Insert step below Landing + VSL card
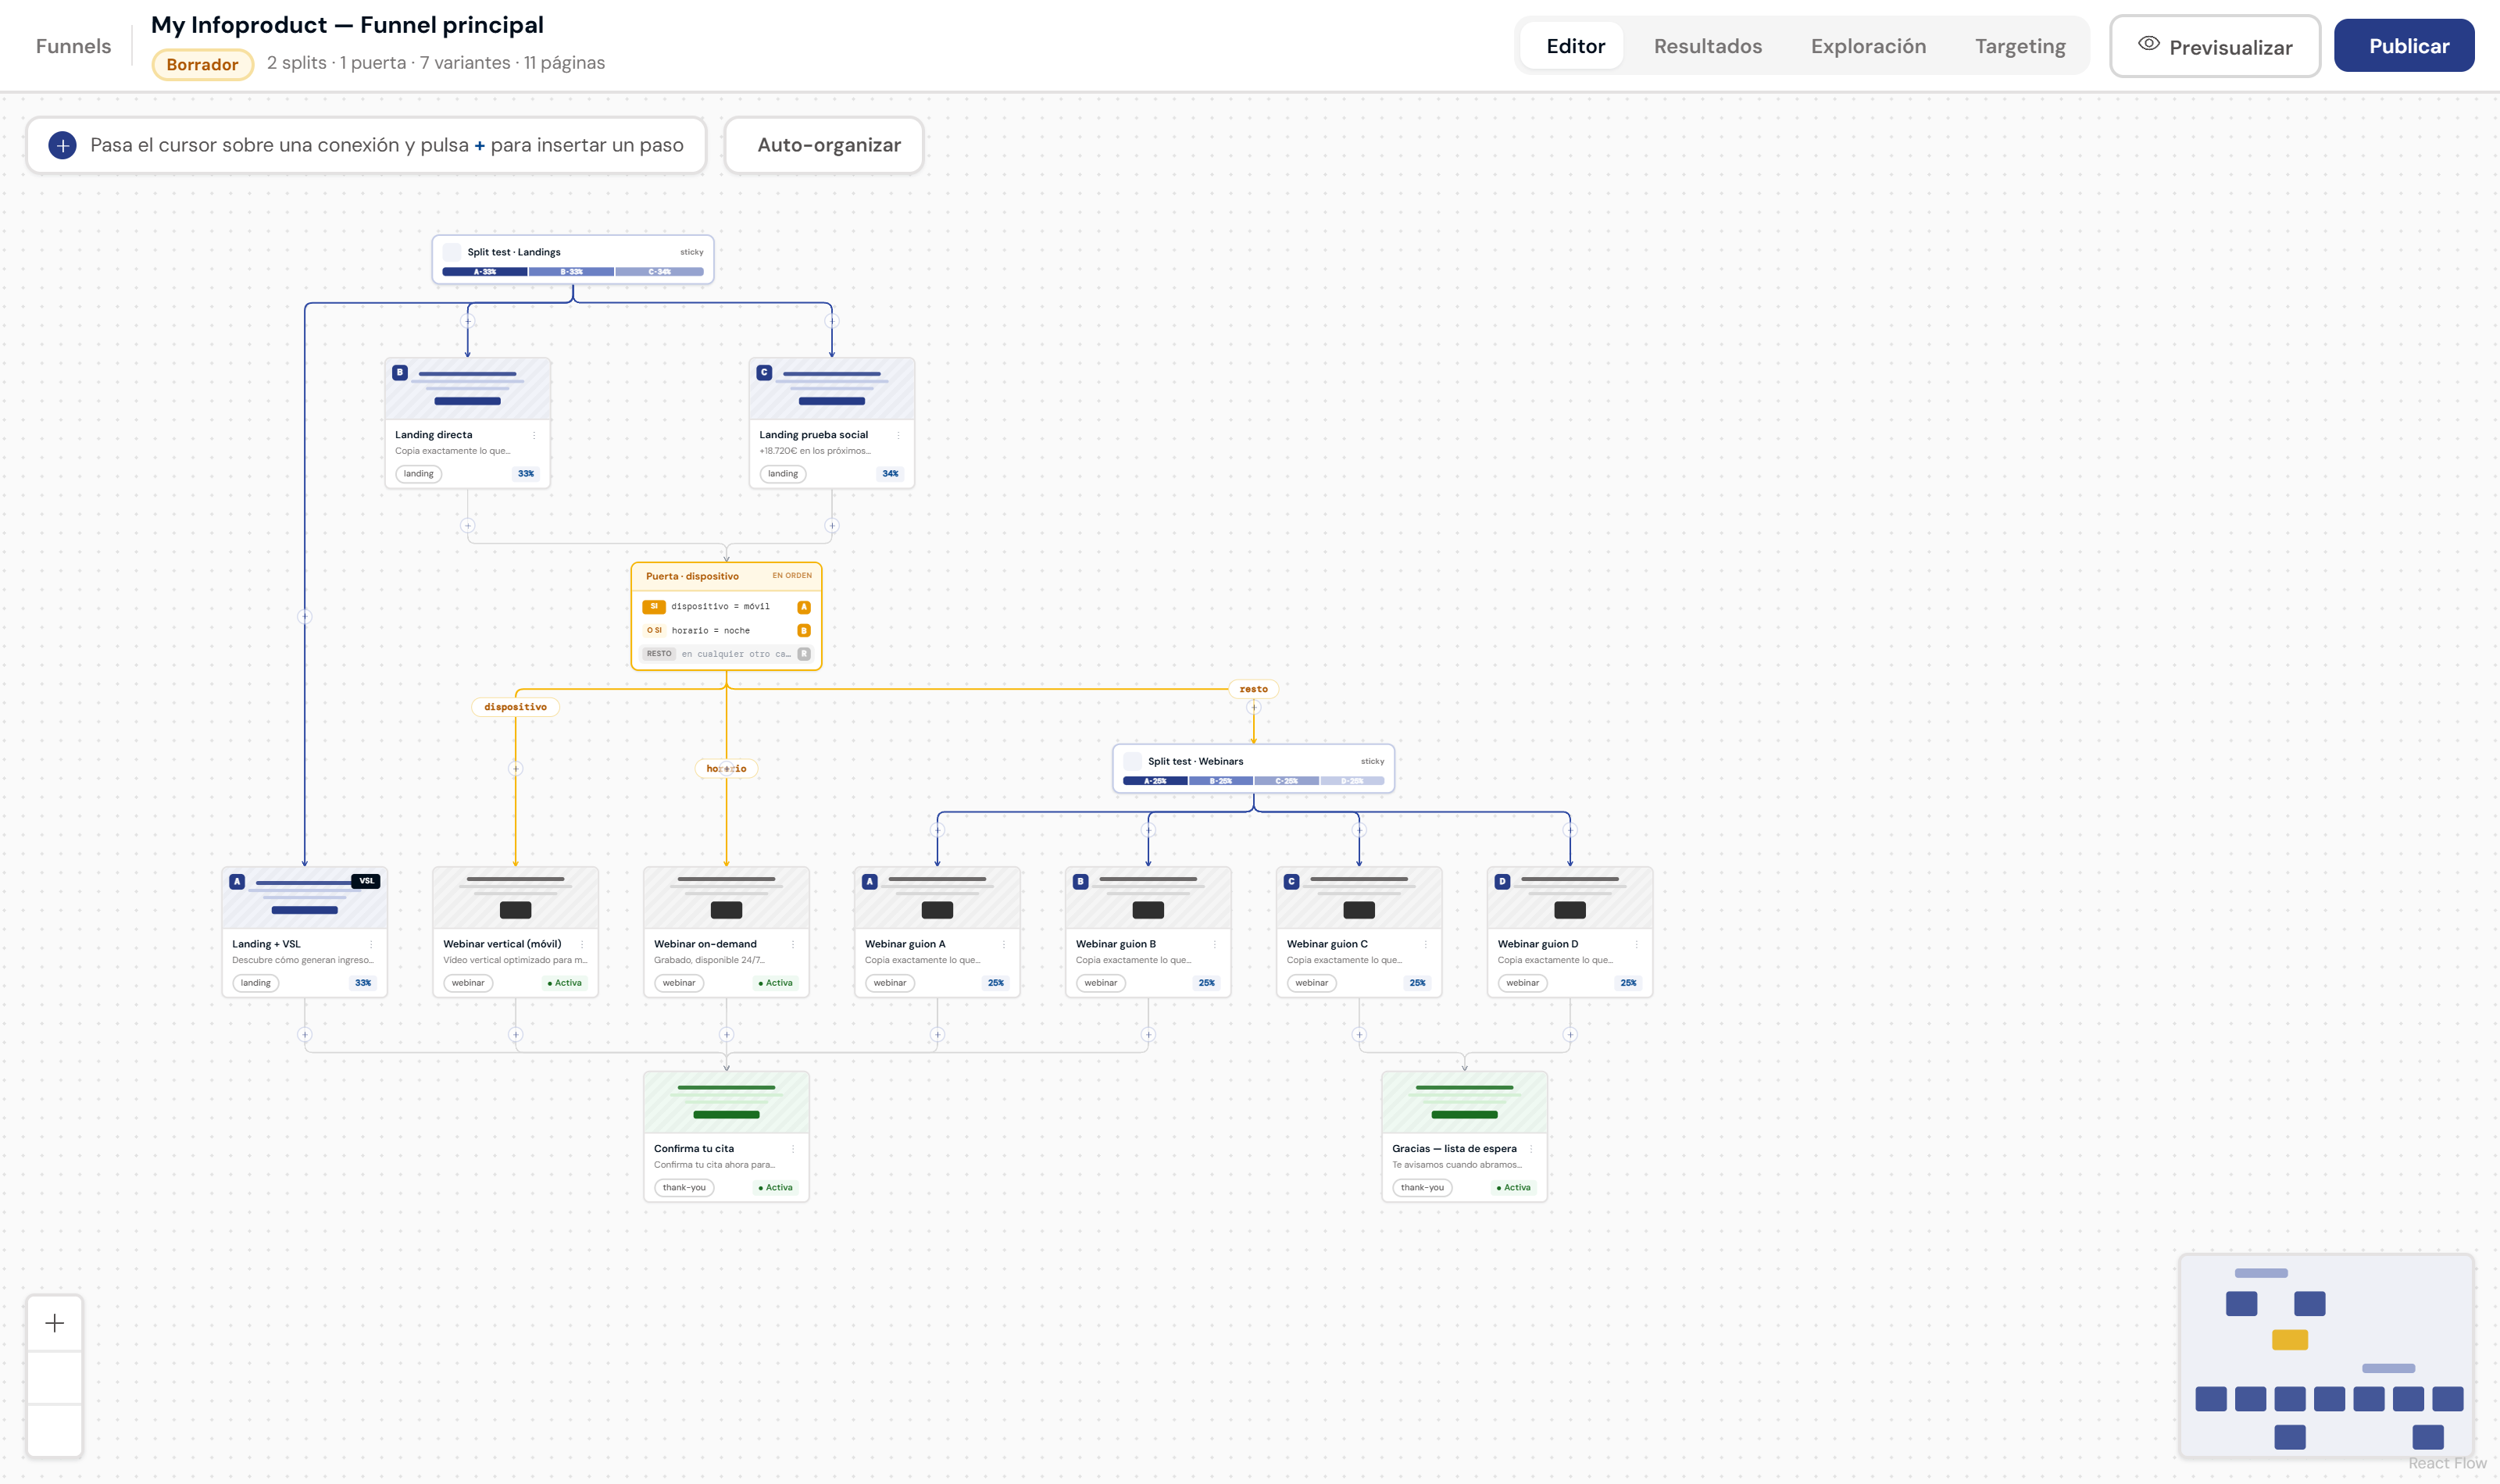 (304, 1034)
